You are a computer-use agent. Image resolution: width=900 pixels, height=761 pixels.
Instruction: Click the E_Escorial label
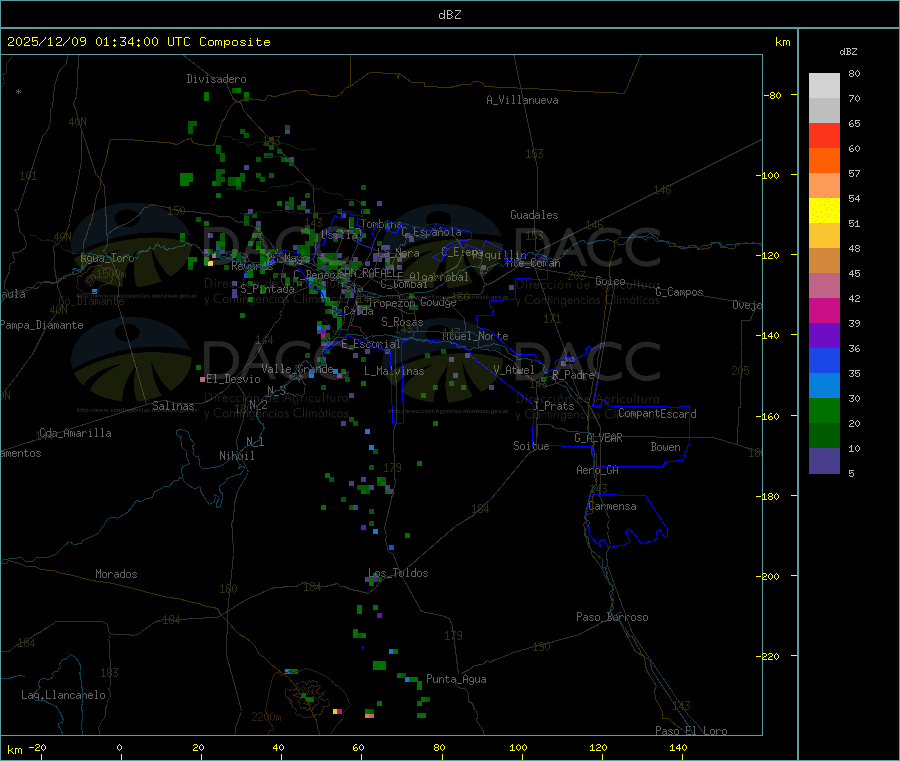371,344
